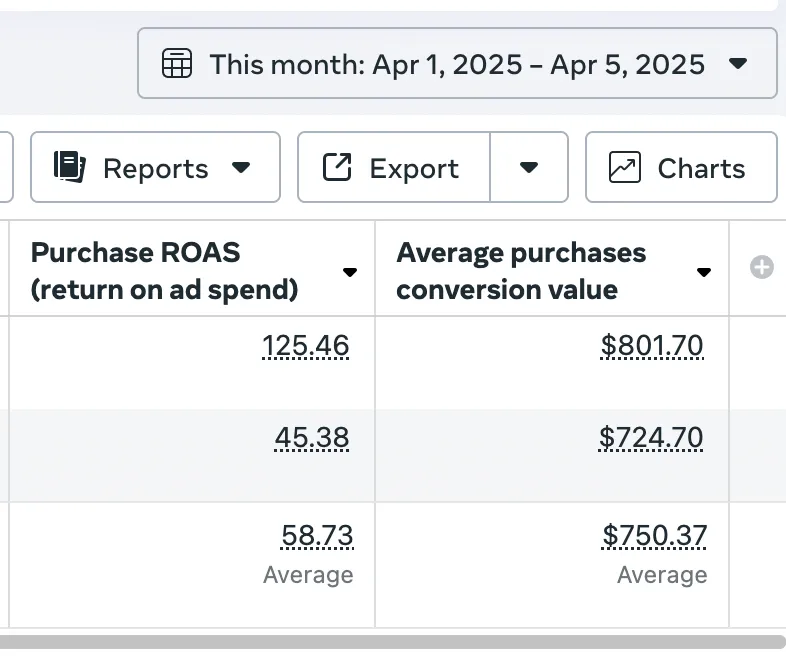This screenshot has height=658, width=786.
Task: Expand the Reports dropdown caret
Action: point(241,167)
